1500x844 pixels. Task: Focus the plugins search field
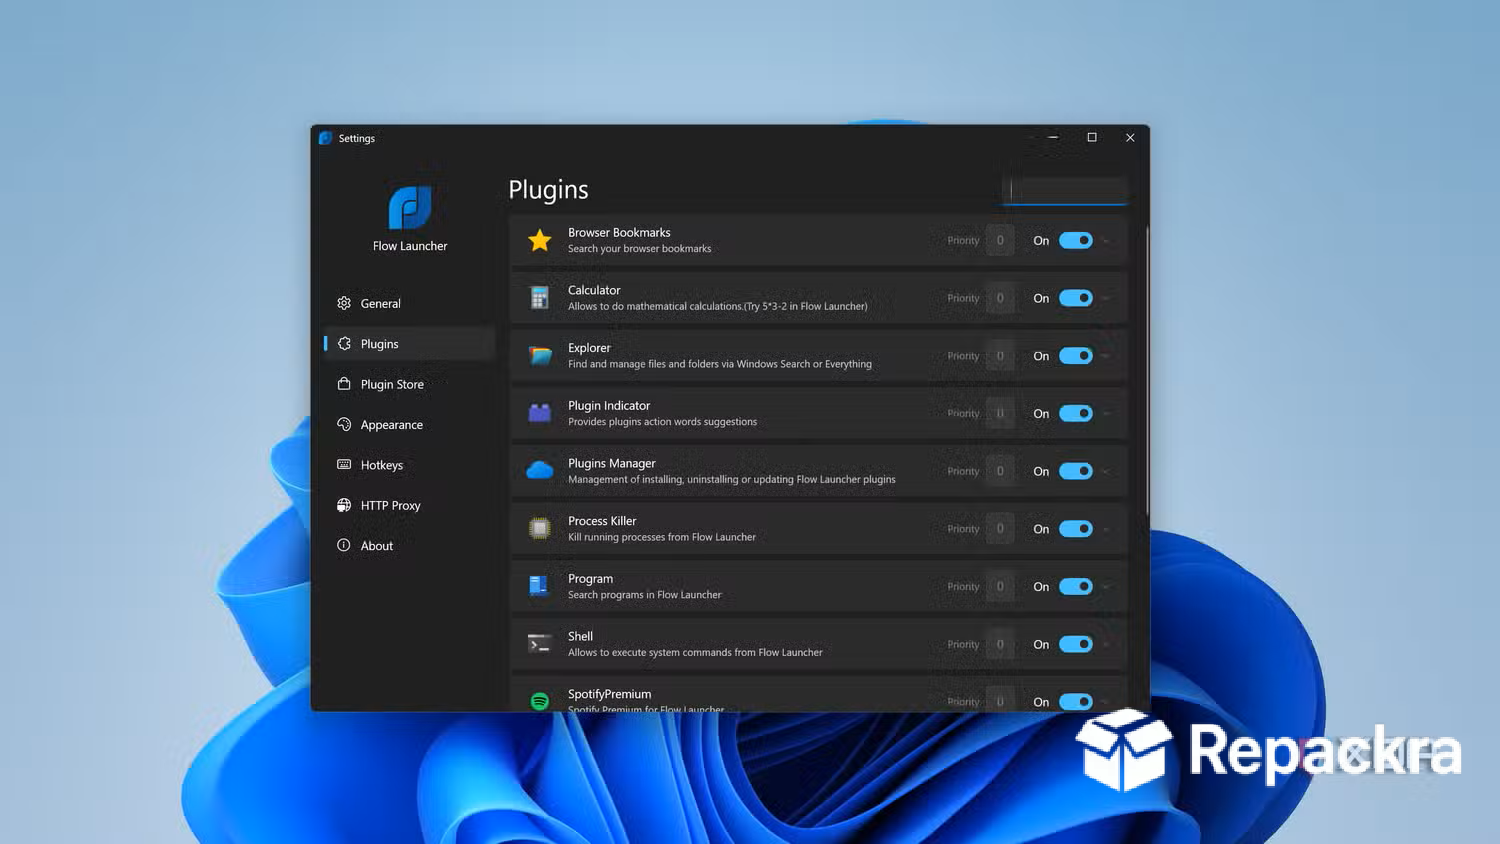pos(1065,190)
